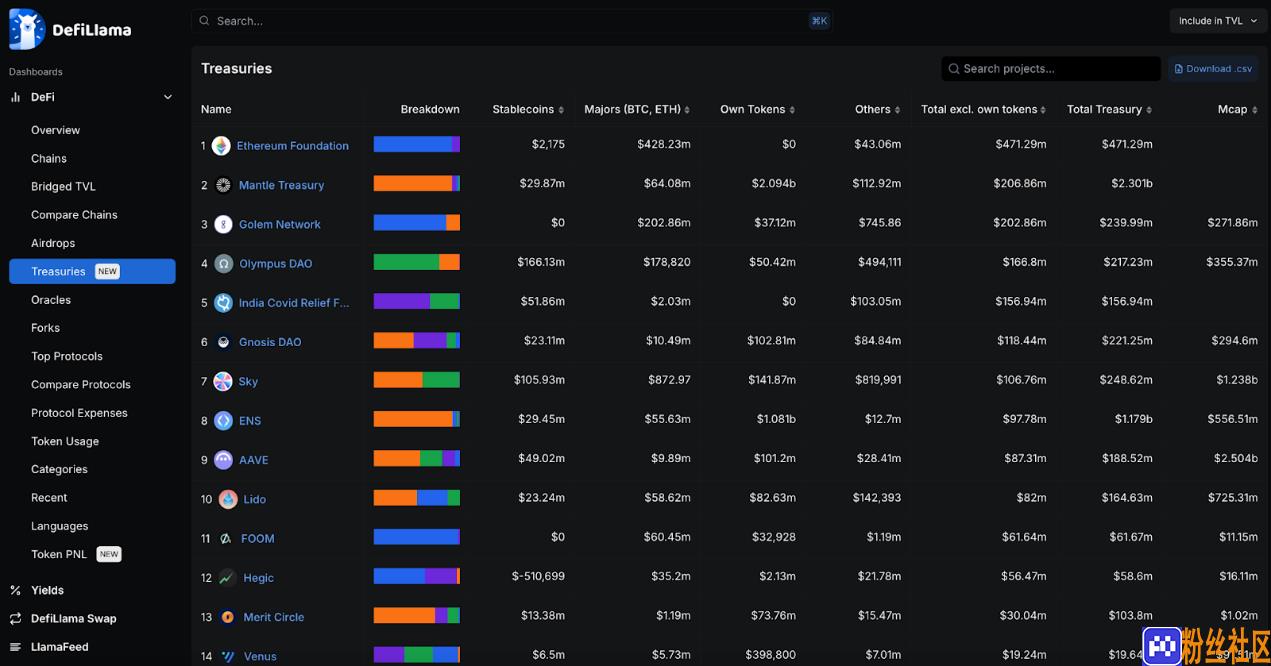
Task: Click Mantle Treasury's $2.301b total treasury
Action: 1132,185
